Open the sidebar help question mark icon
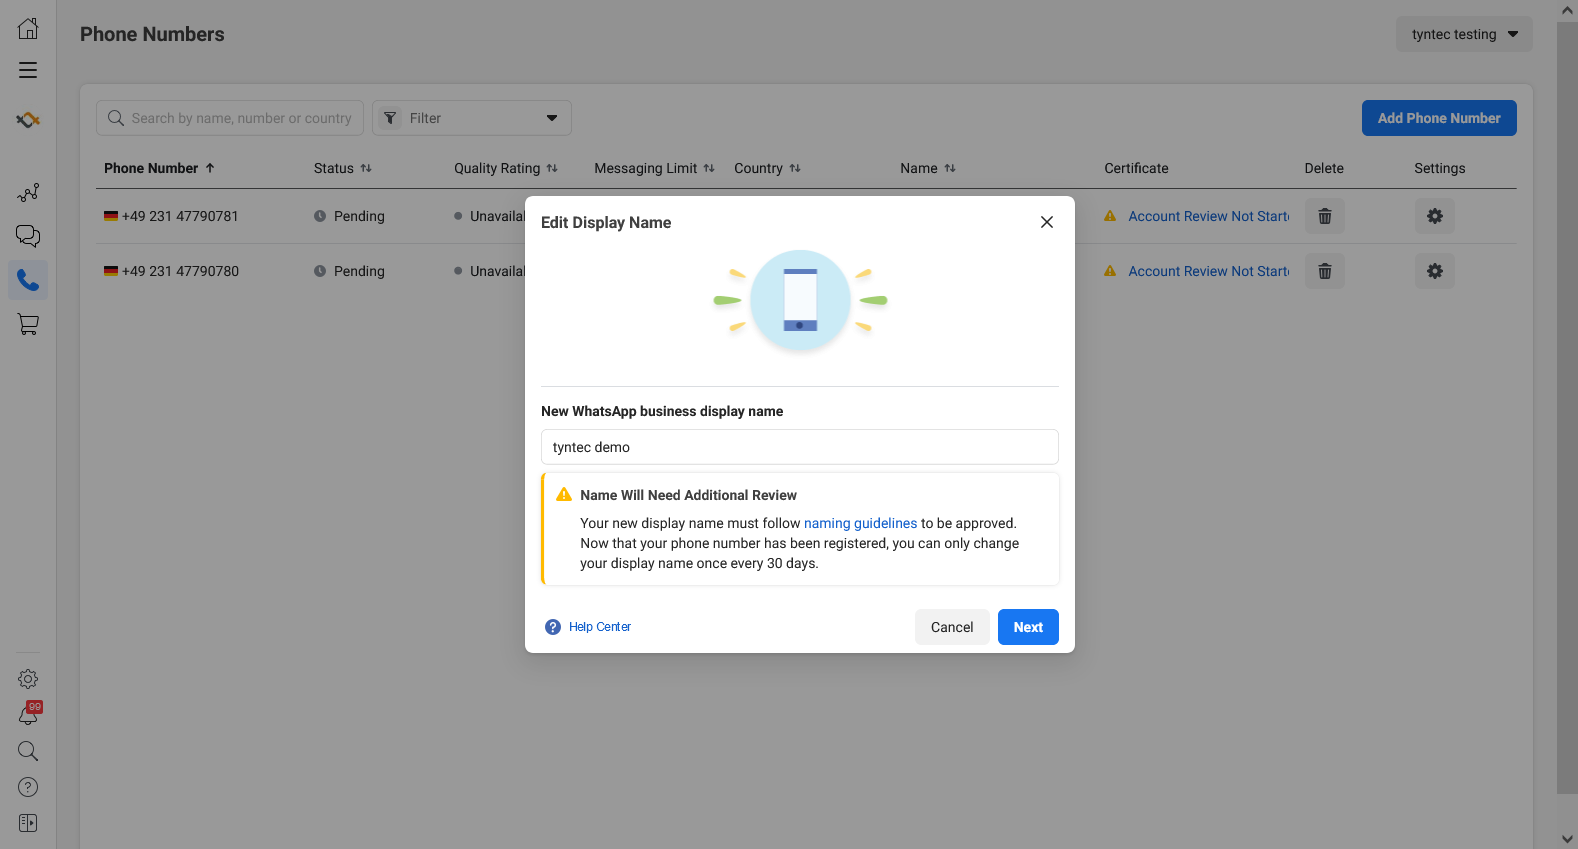The width and height of the screenshot is (1578, 849). coord(28,787)
